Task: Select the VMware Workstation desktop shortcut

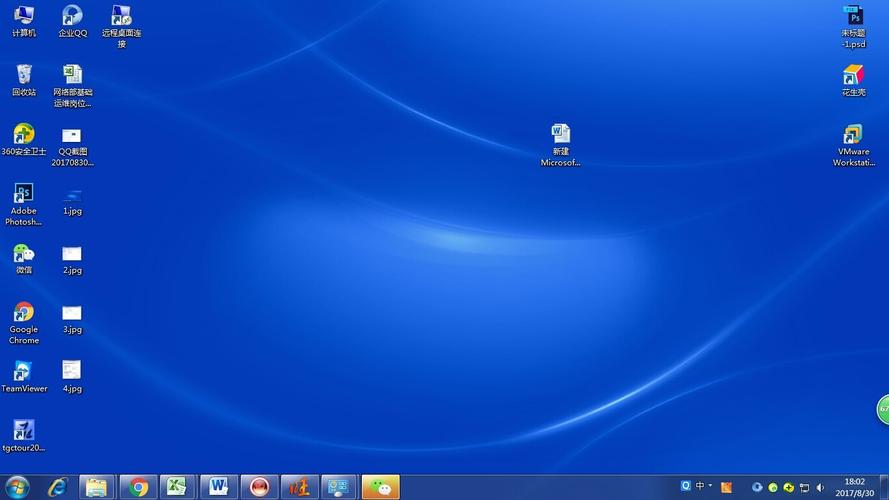Action: click(853, 136)
